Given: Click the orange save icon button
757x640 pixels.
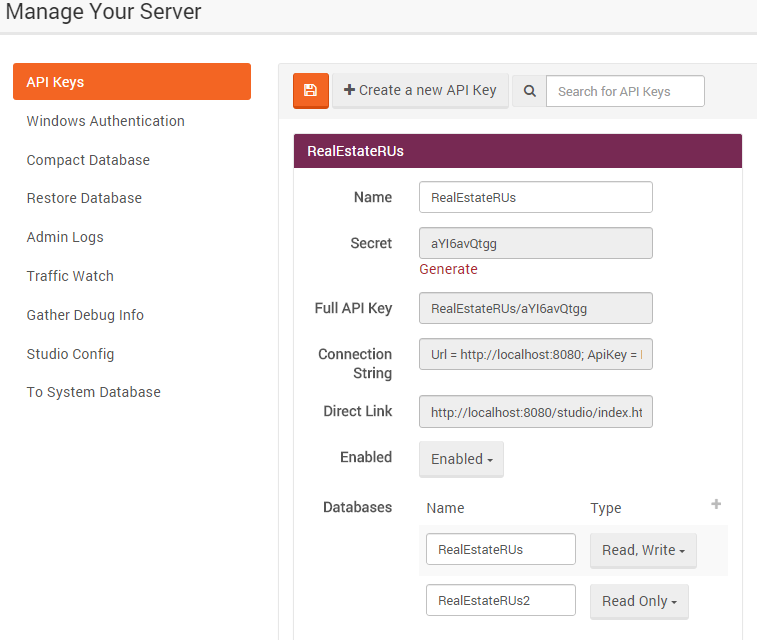Looking at the screenshot, I should [310, 91].
